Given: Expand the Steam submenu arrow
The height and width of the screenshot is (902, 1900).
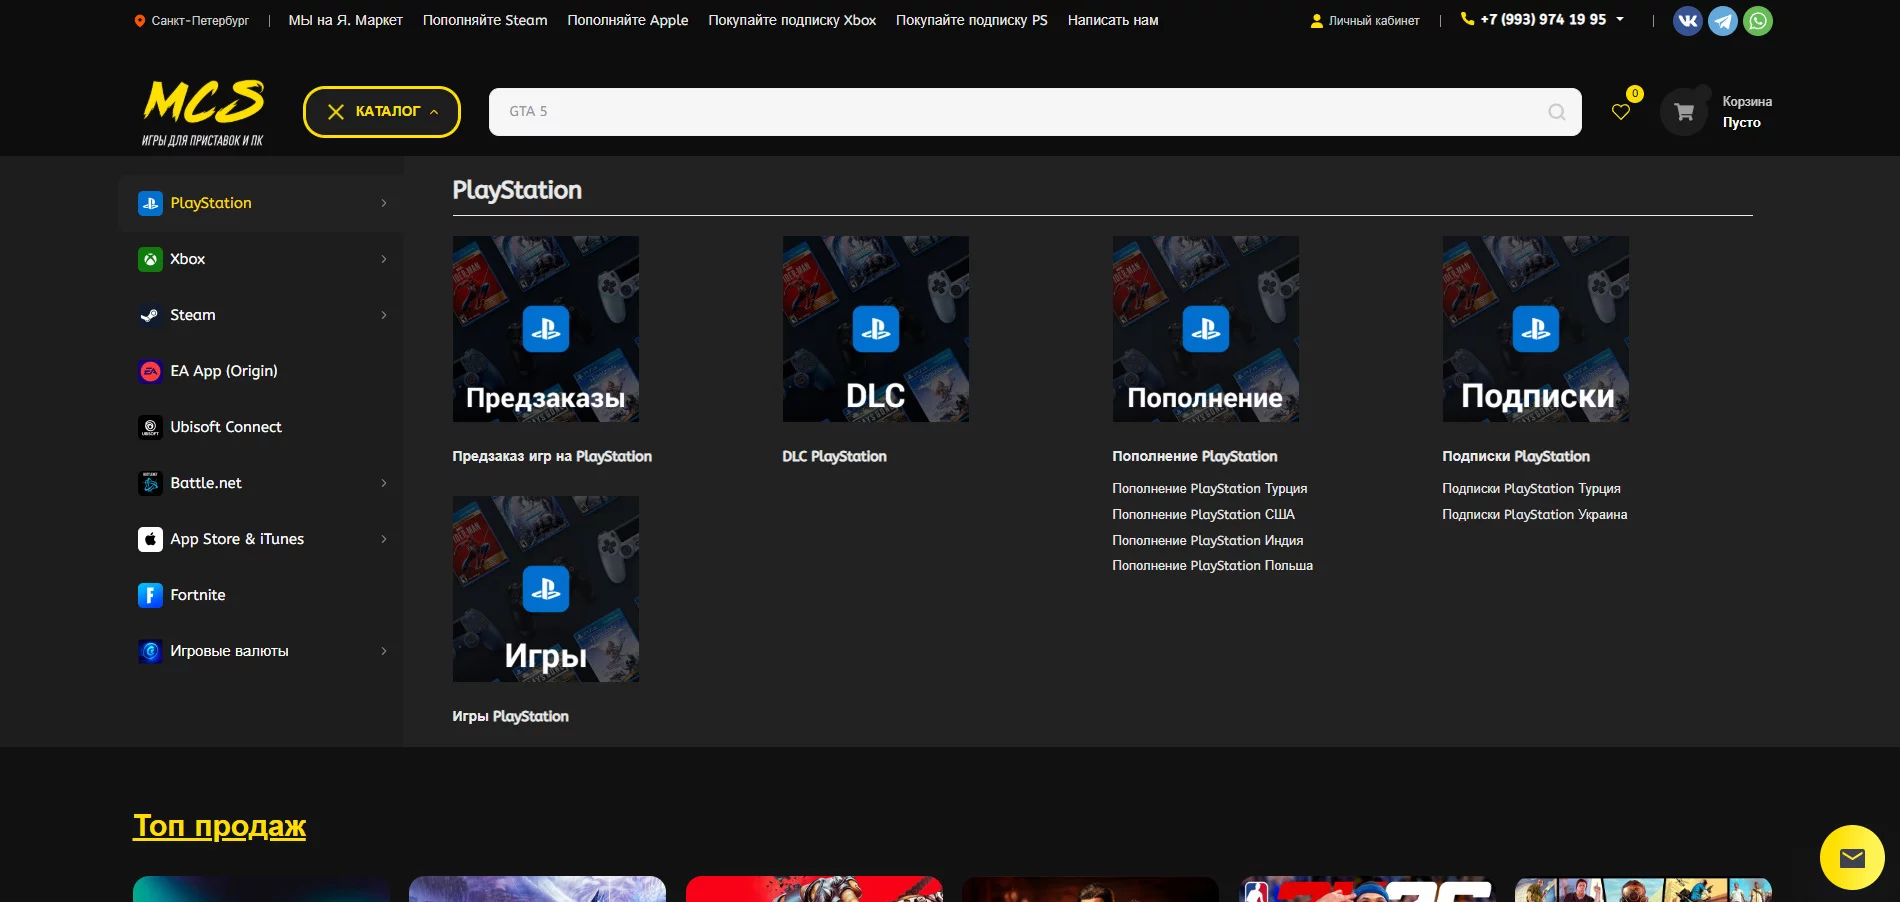Looking at the screenshot, I should [384, 315].
